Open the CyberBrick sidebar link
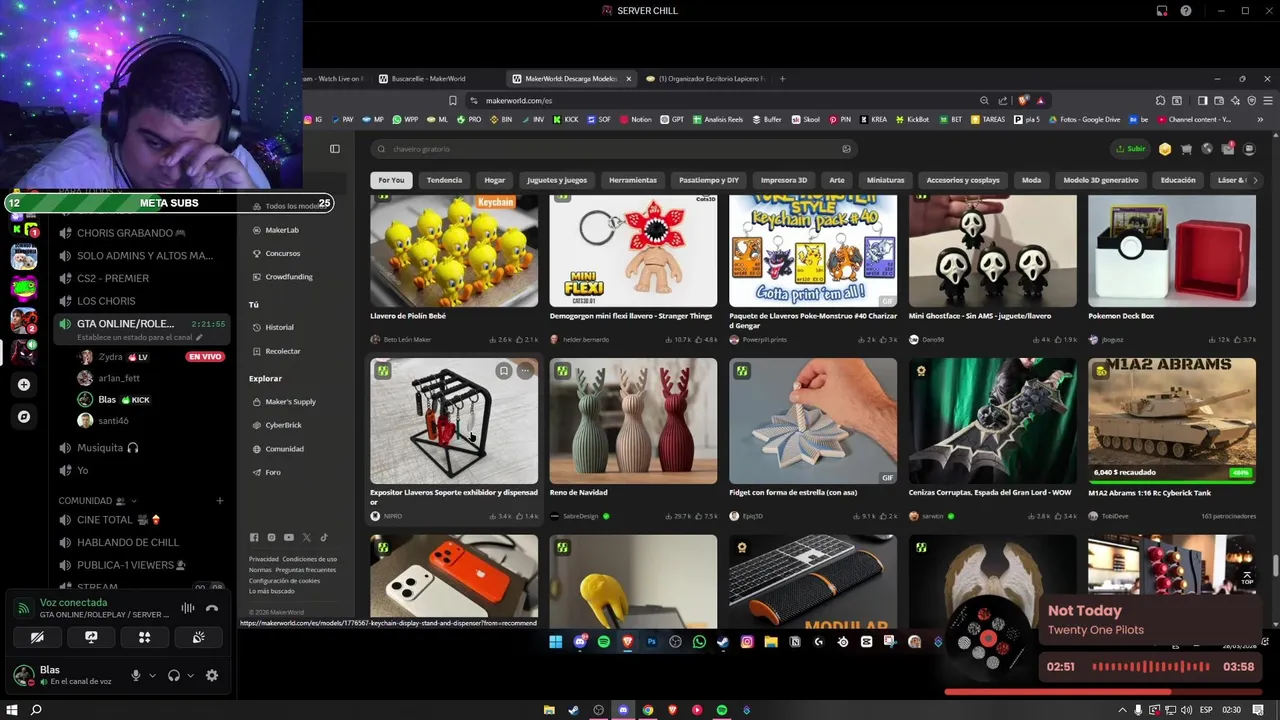This screenshot has width=1280, height=720. point(283,425)
